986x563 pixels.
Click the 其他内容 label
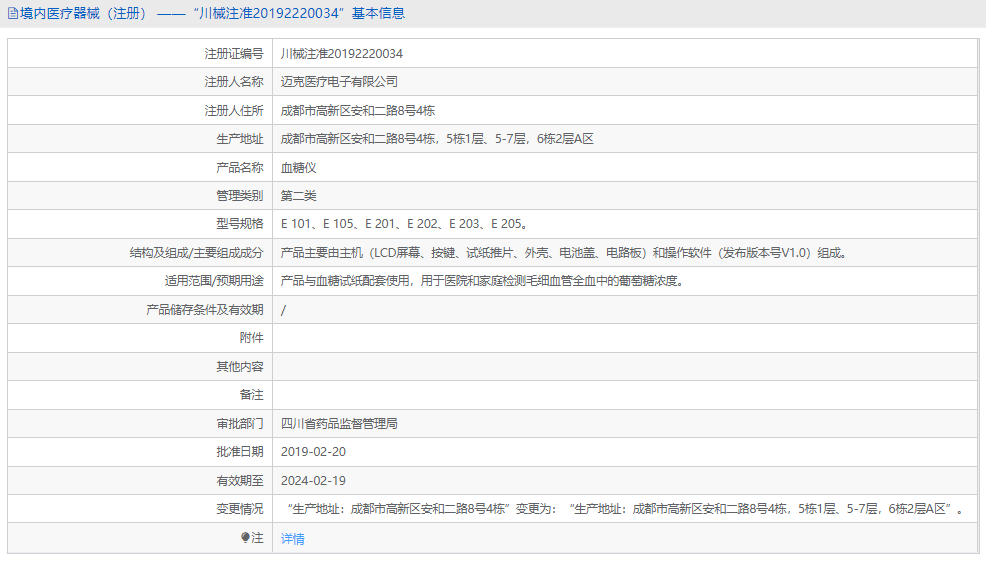(x=240, y=367)
